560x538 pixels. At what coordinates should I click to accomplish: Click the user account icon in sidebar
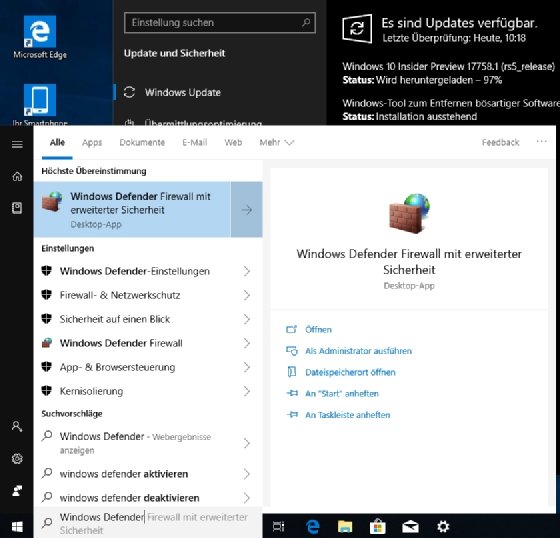click(x=17, y=426)
